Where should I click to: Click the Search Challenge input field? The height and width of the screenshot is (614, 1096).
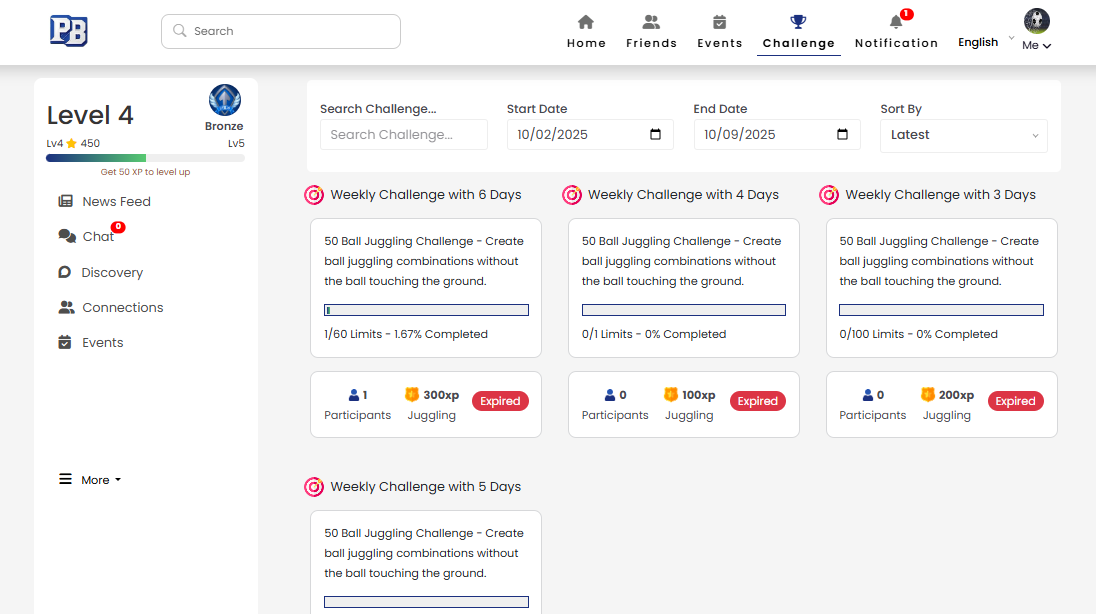[403, 135]
